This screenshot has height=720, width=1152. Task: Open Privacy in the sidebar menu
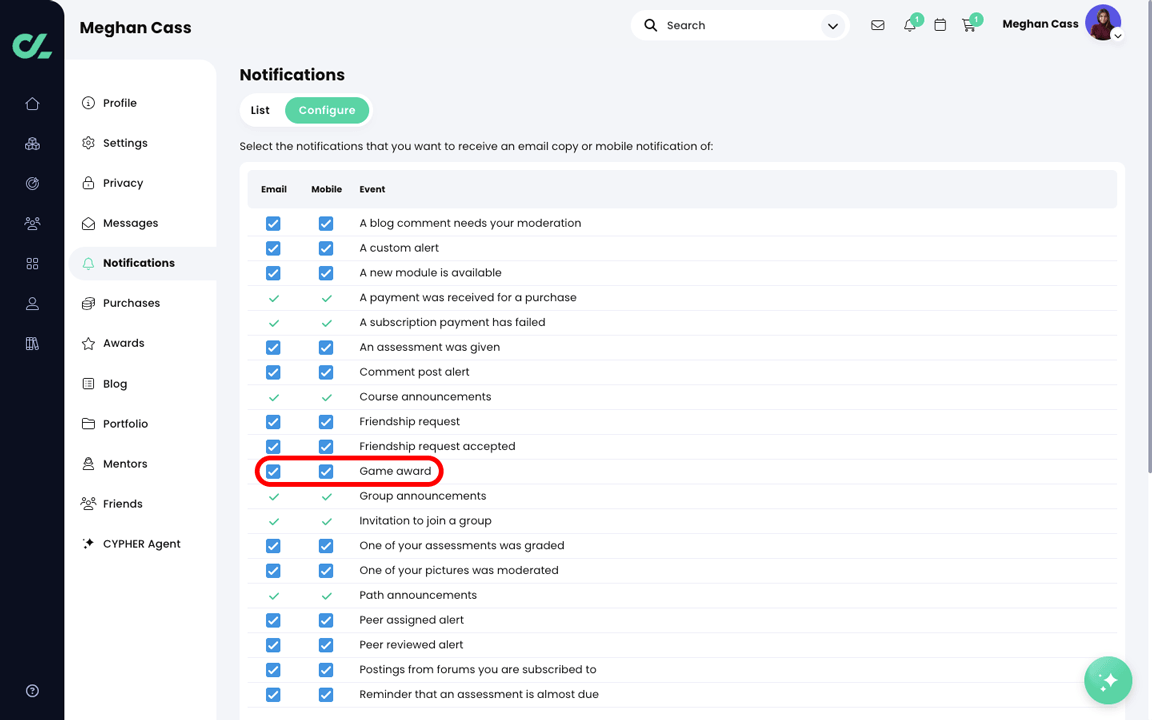click(x=123, y=183)
